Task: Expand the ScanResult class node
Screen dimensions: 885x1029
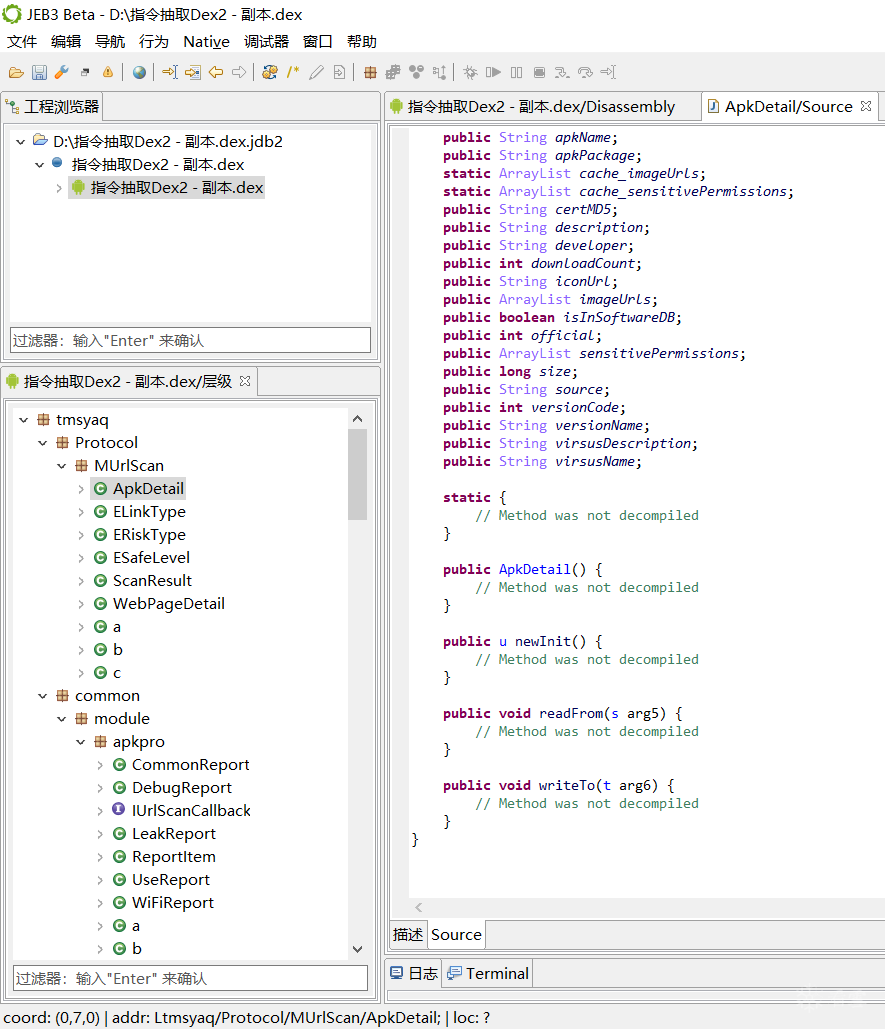Action: point(81,581)
